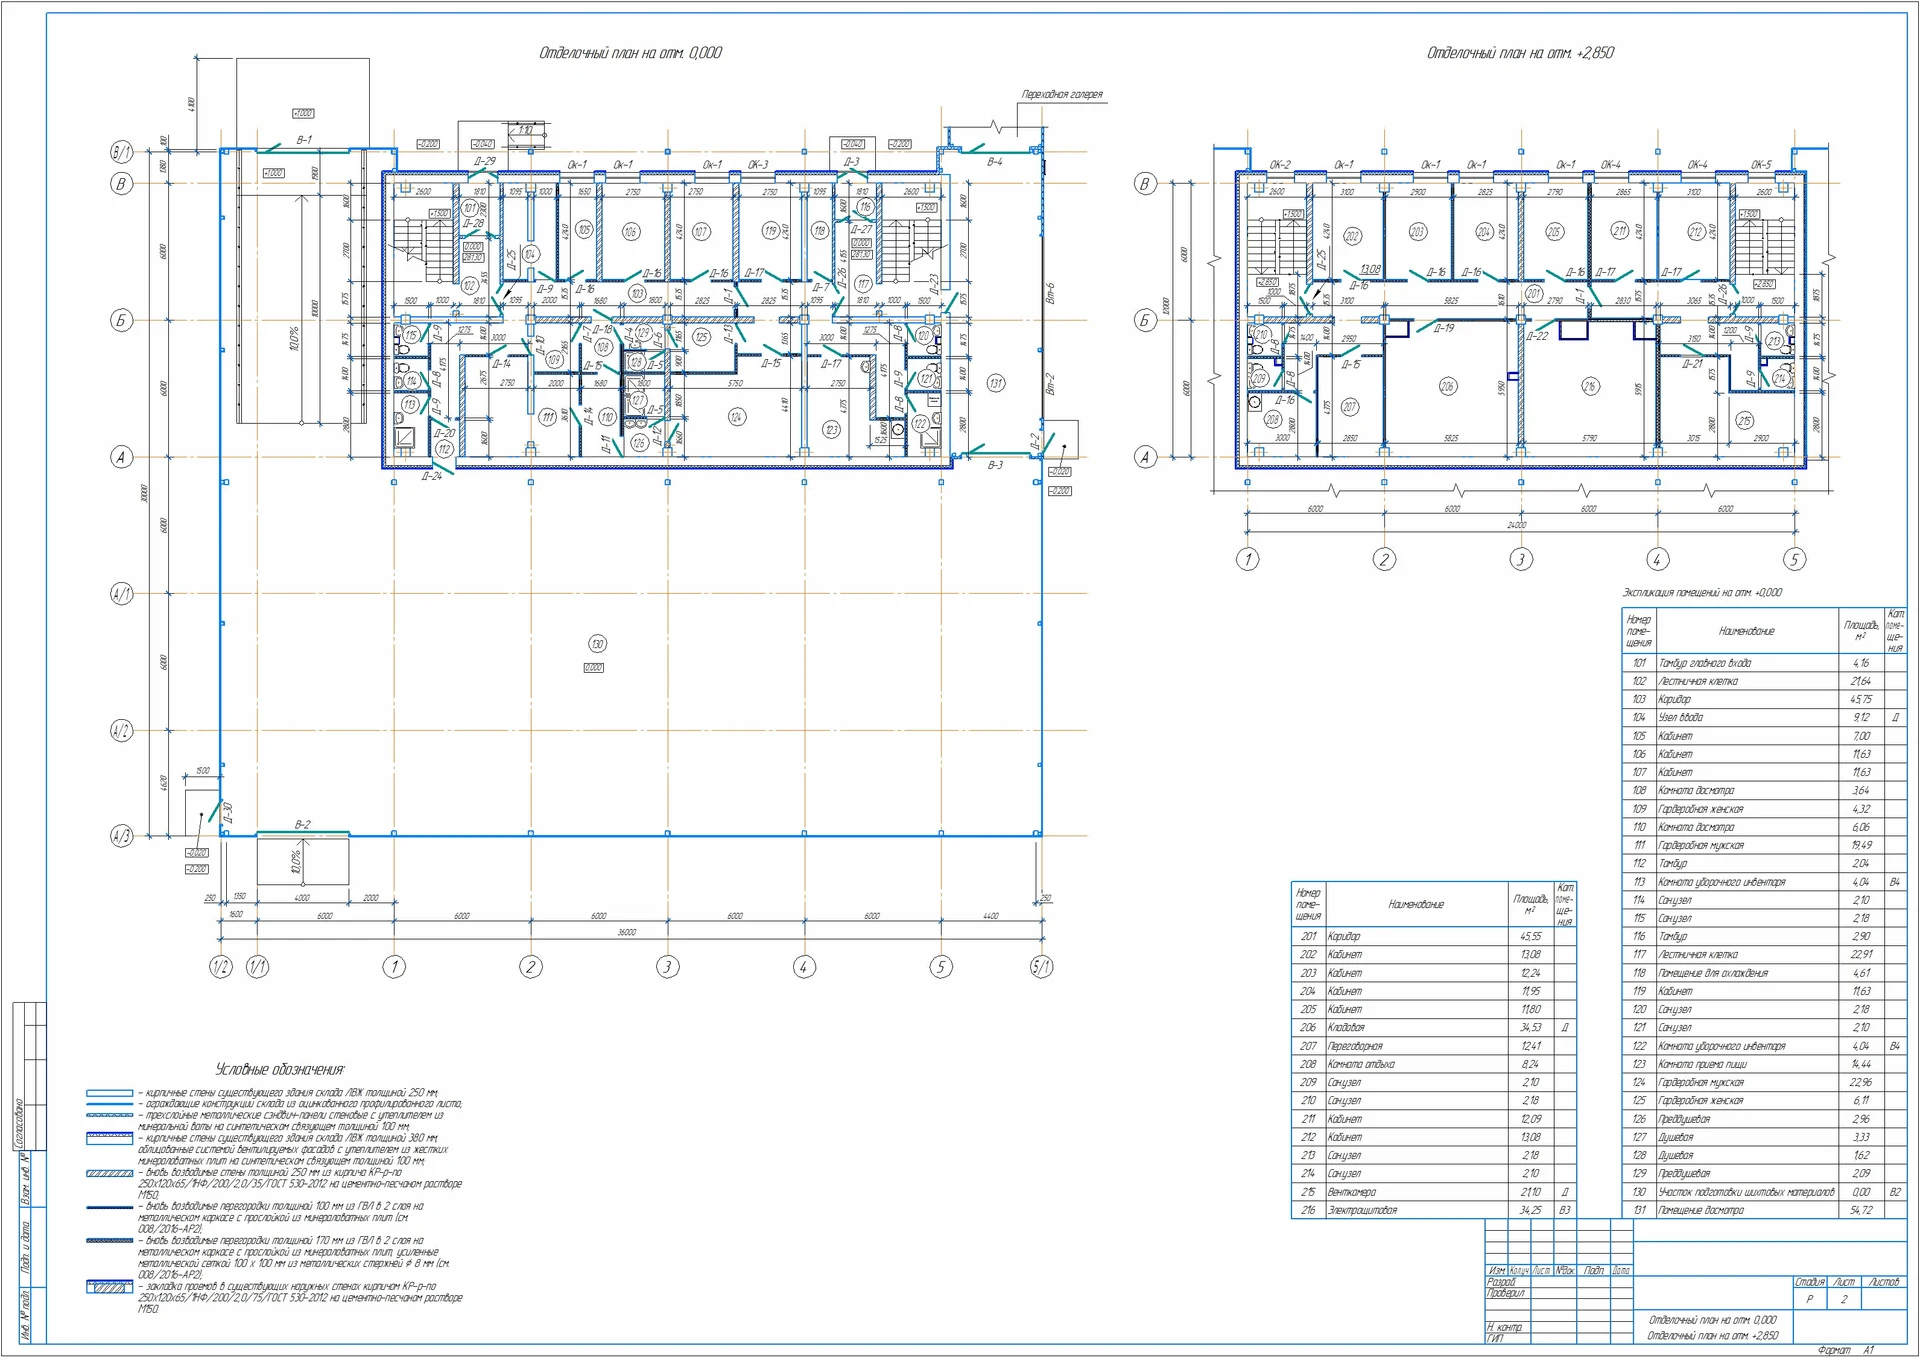The image size is (1920, 1357).
Task: Select the area value '19,49'
Action: point(1861,846)
